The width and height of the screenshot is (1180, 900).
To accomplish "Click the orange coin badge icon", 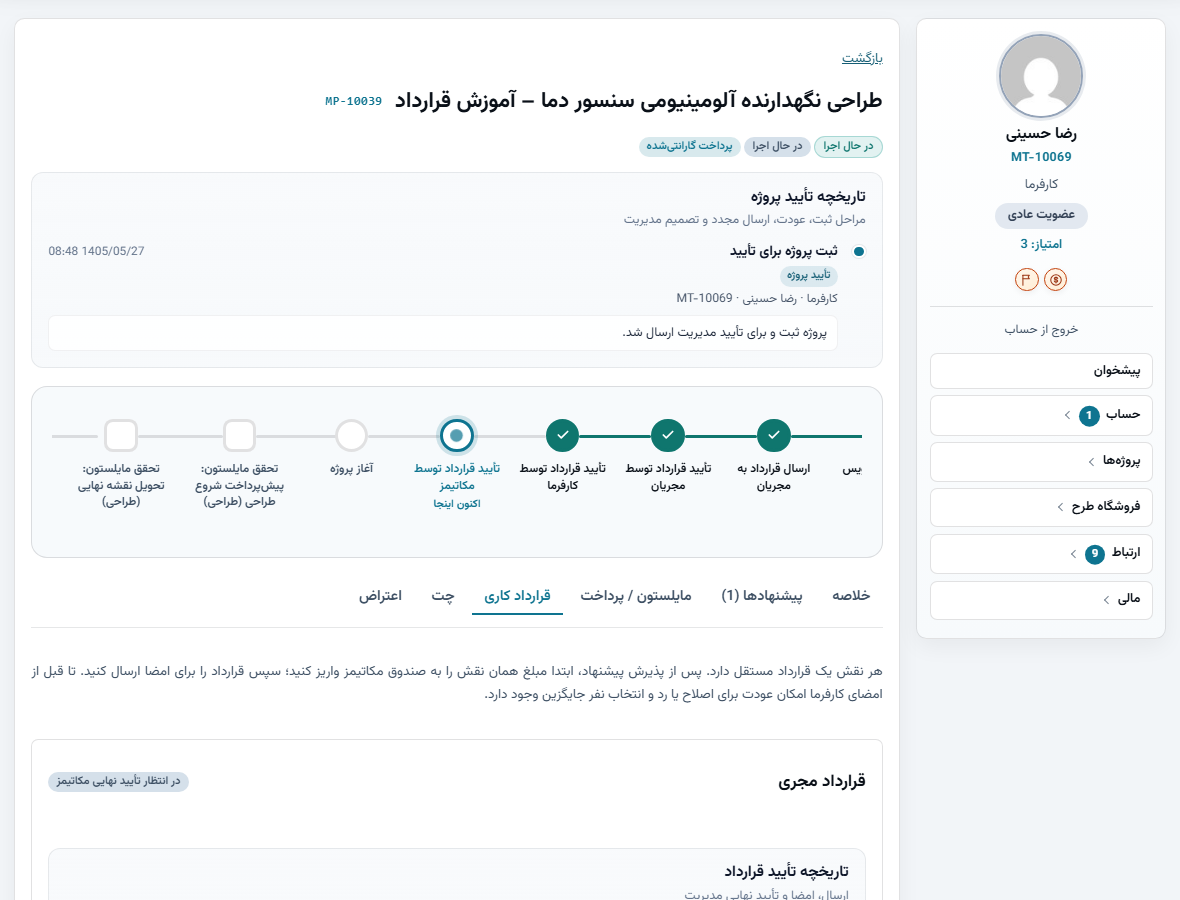I will (x=1056, y=280).
